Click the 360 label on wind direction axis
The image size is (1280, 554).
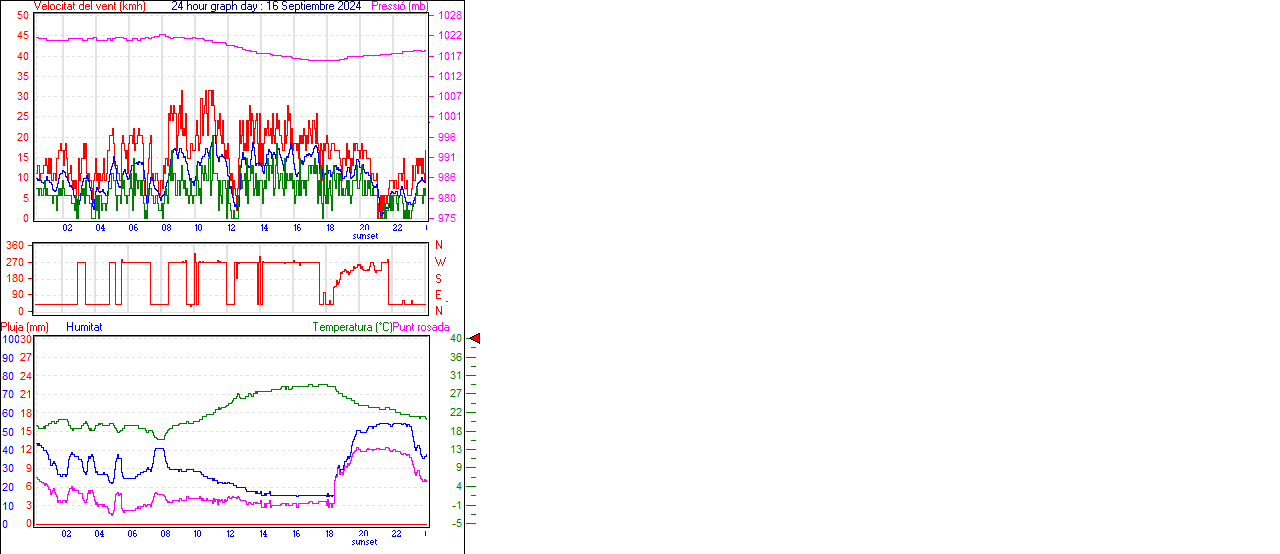(x=15, y=245)
